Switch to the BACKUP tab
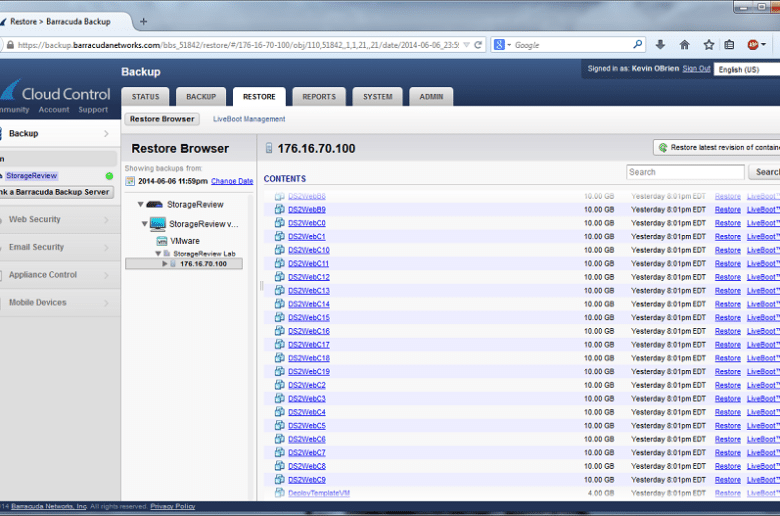The height and width of the screenshot is (516, 780). tap(201, 97)
